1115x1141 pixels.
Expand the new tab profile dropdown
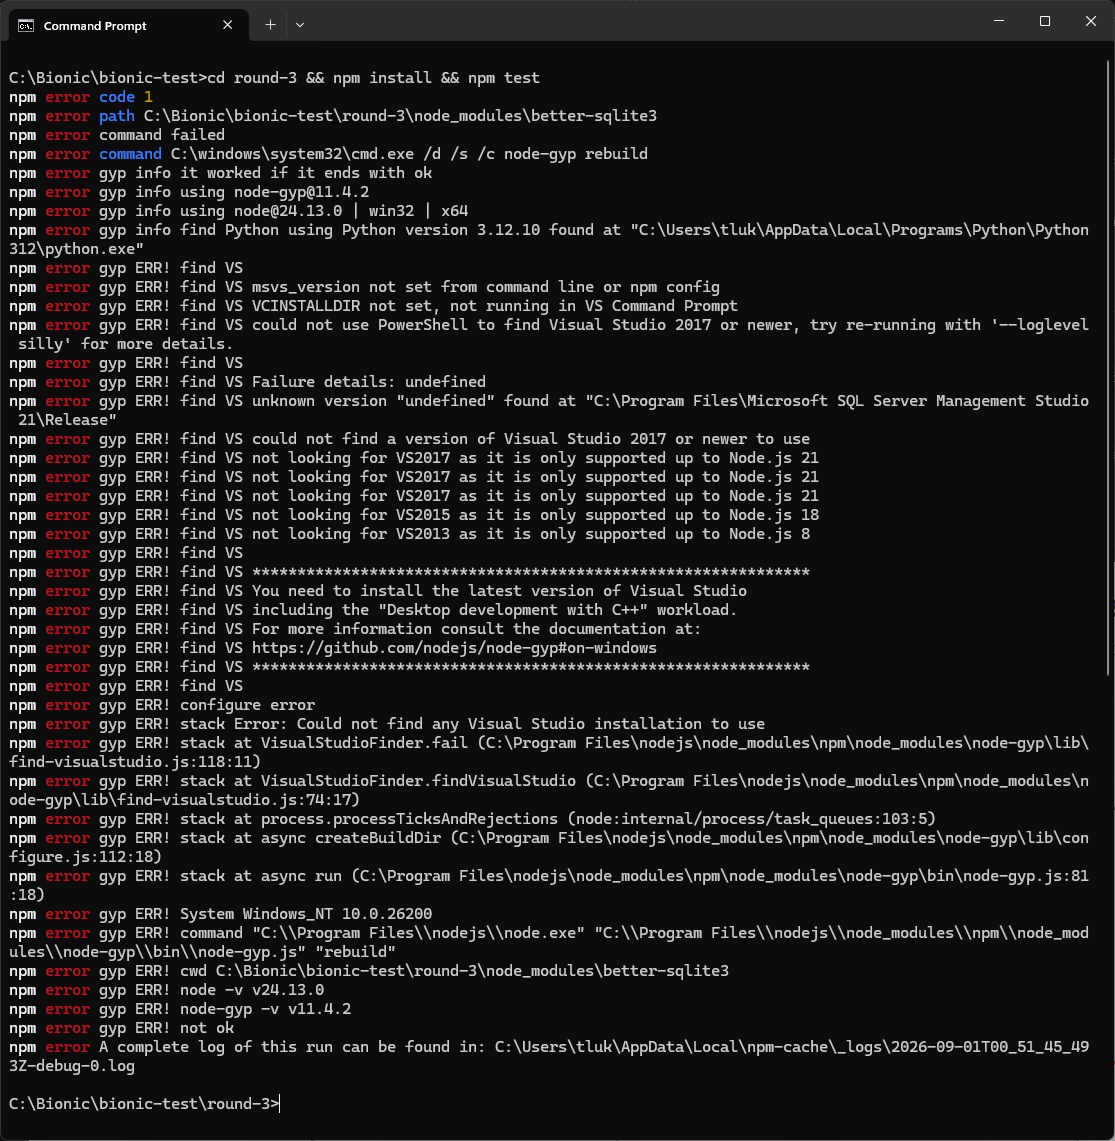pos(300,25)
